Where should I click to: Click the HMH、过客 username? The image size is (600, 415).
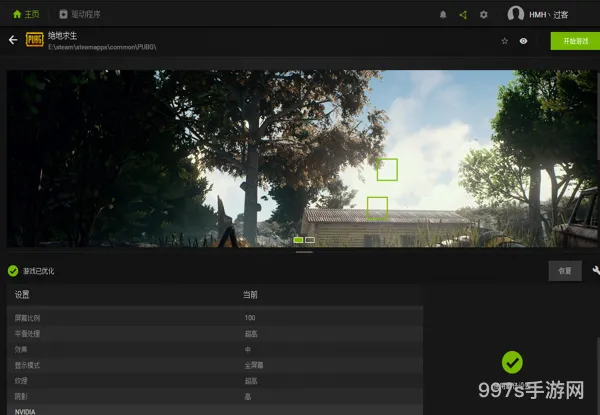(x=548, y=15)
